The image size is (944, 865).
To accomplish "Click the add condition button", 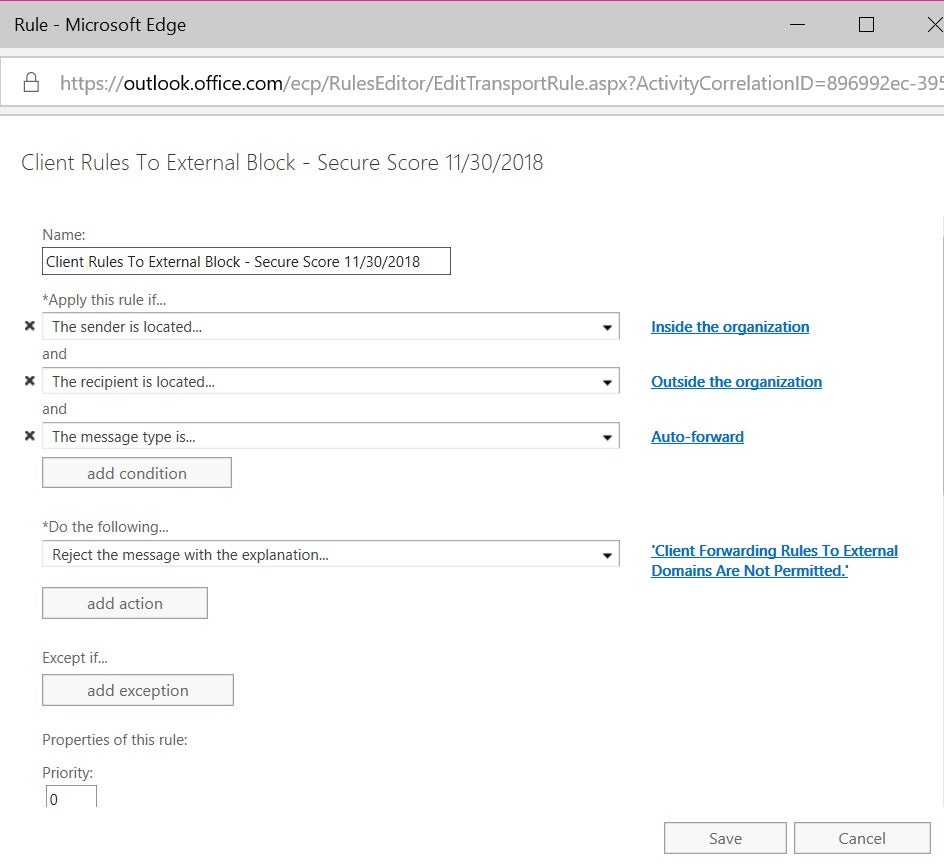I will click(137, 473).
